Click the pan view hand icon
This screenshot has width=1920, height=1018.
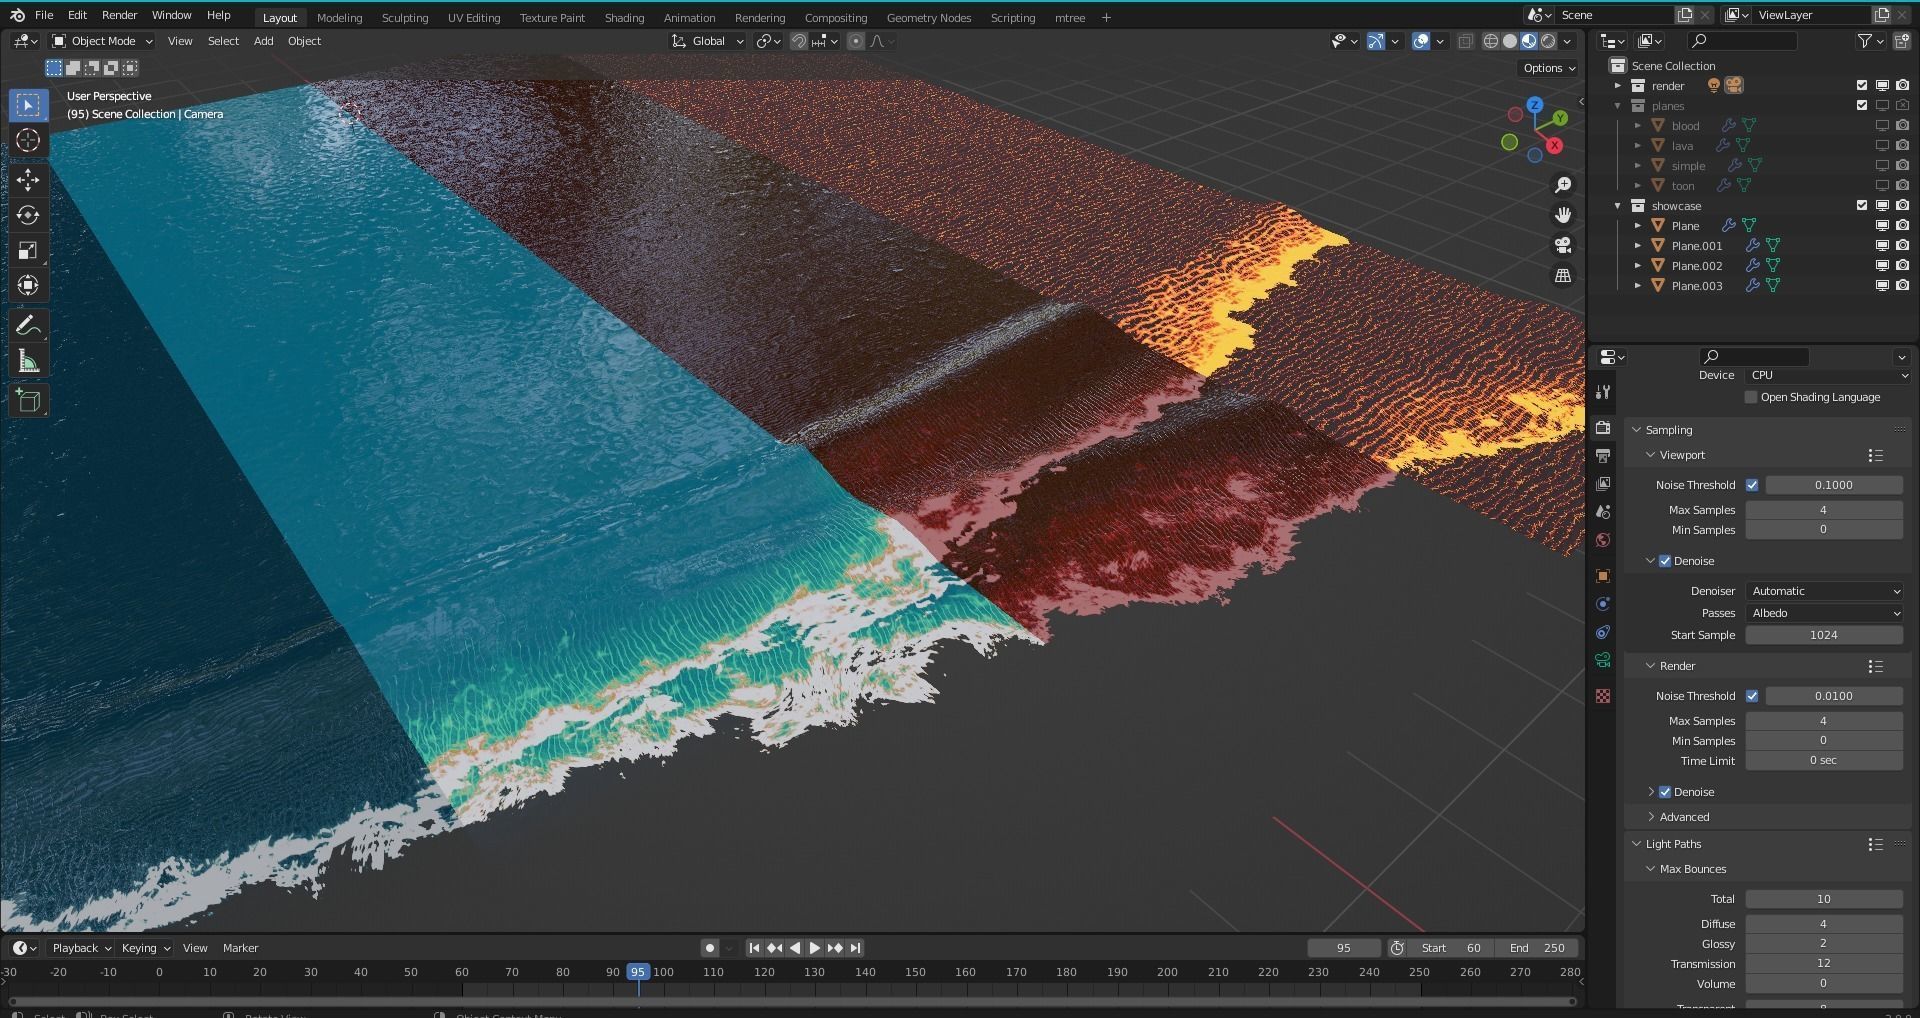(1563, 215)
